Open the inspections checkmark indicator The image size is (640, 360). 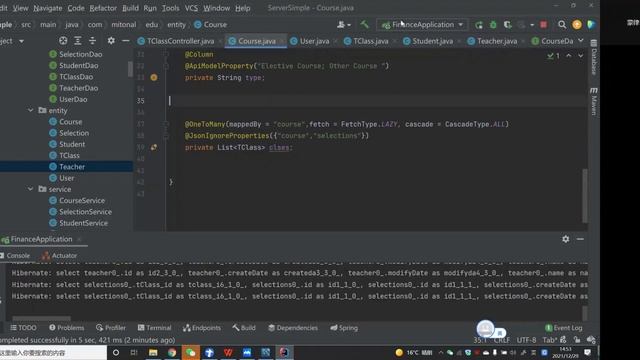(x=553, y=56)
